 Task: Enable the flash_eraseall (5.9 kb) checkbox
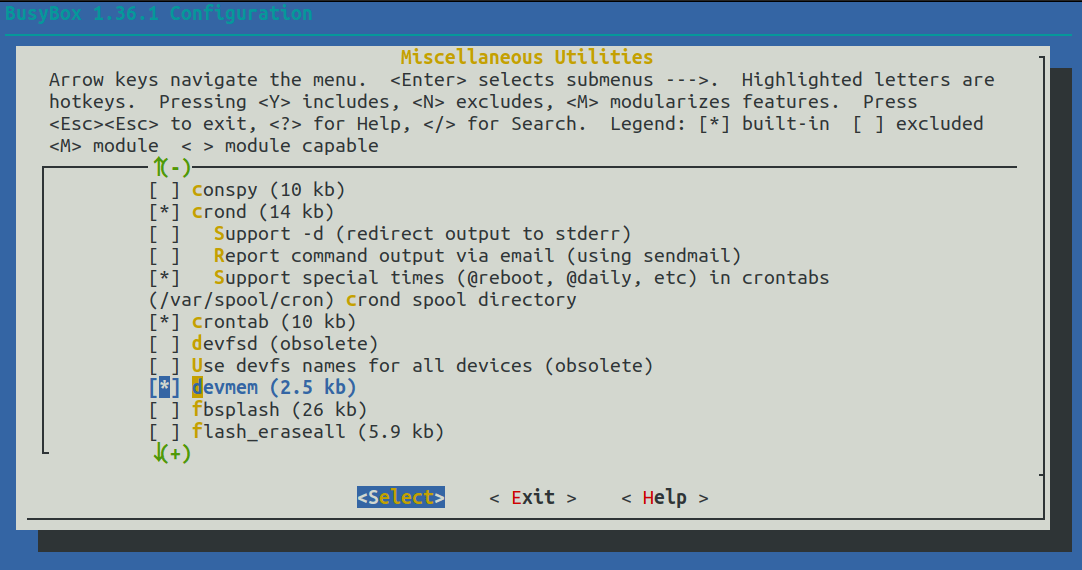pyautogui.click(x=165, y=432)
